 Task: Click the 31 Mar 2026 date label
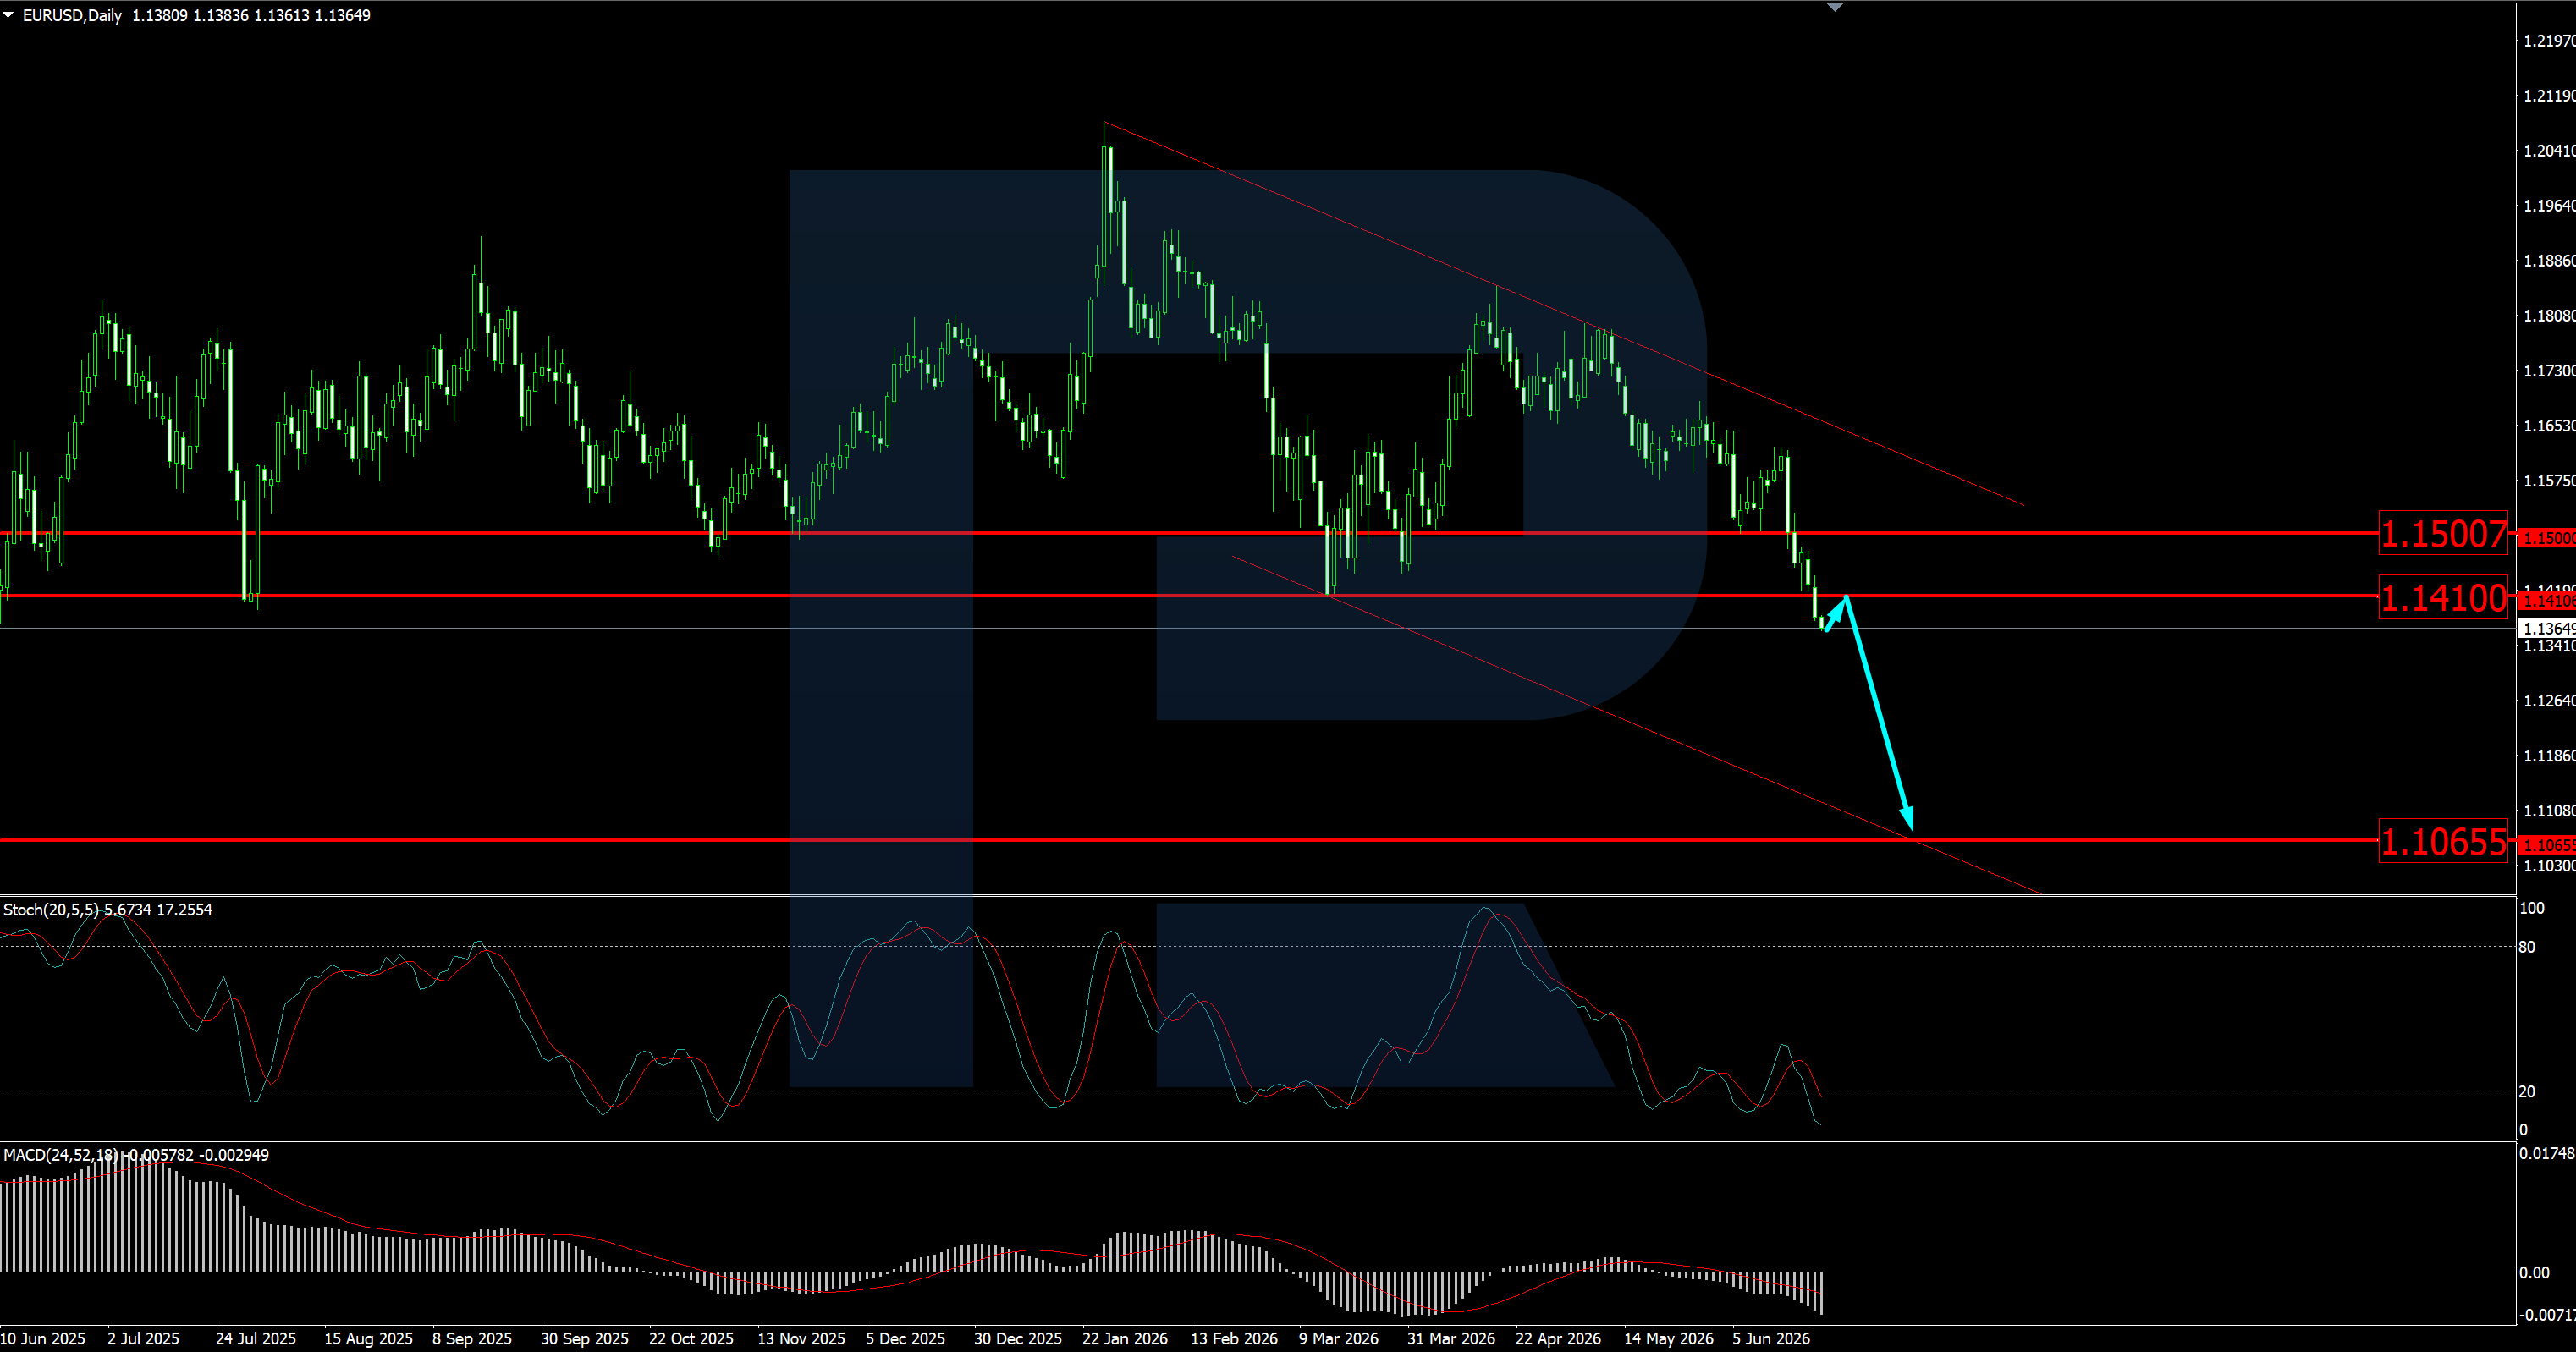click(x=1451, y=1339)
